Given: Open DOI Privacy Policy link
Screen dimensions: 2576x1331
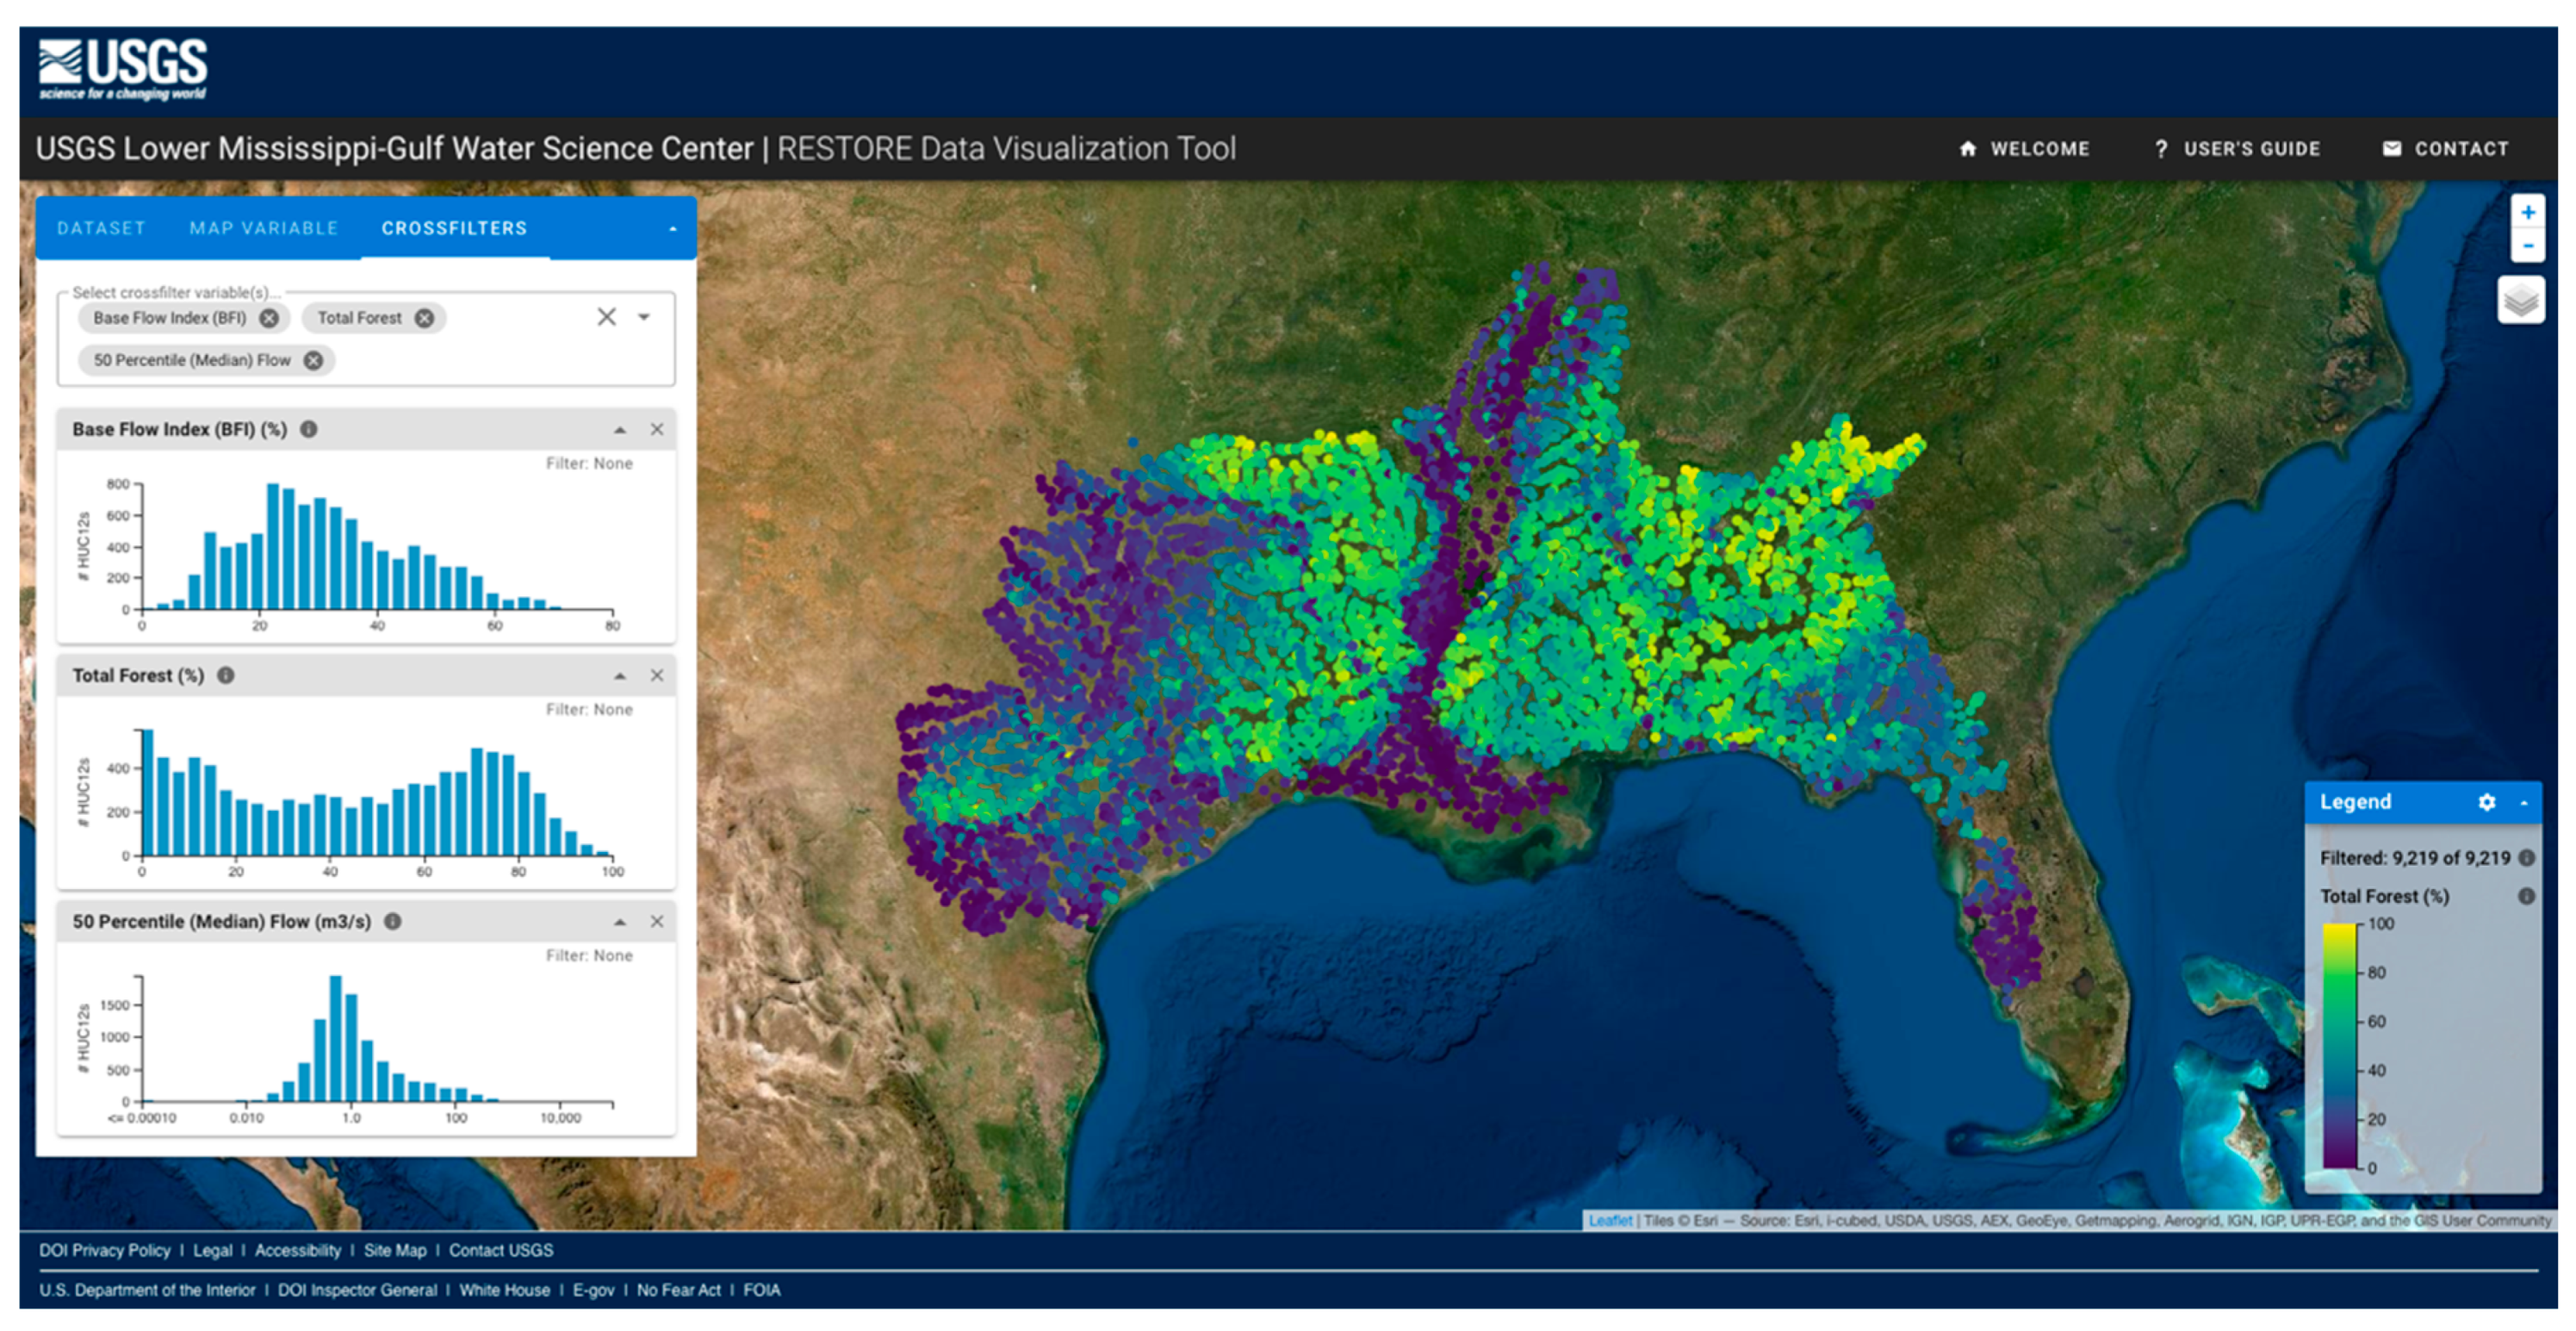Looking at the screenshot, I should pyautogui.click(x=105, y=1251).
